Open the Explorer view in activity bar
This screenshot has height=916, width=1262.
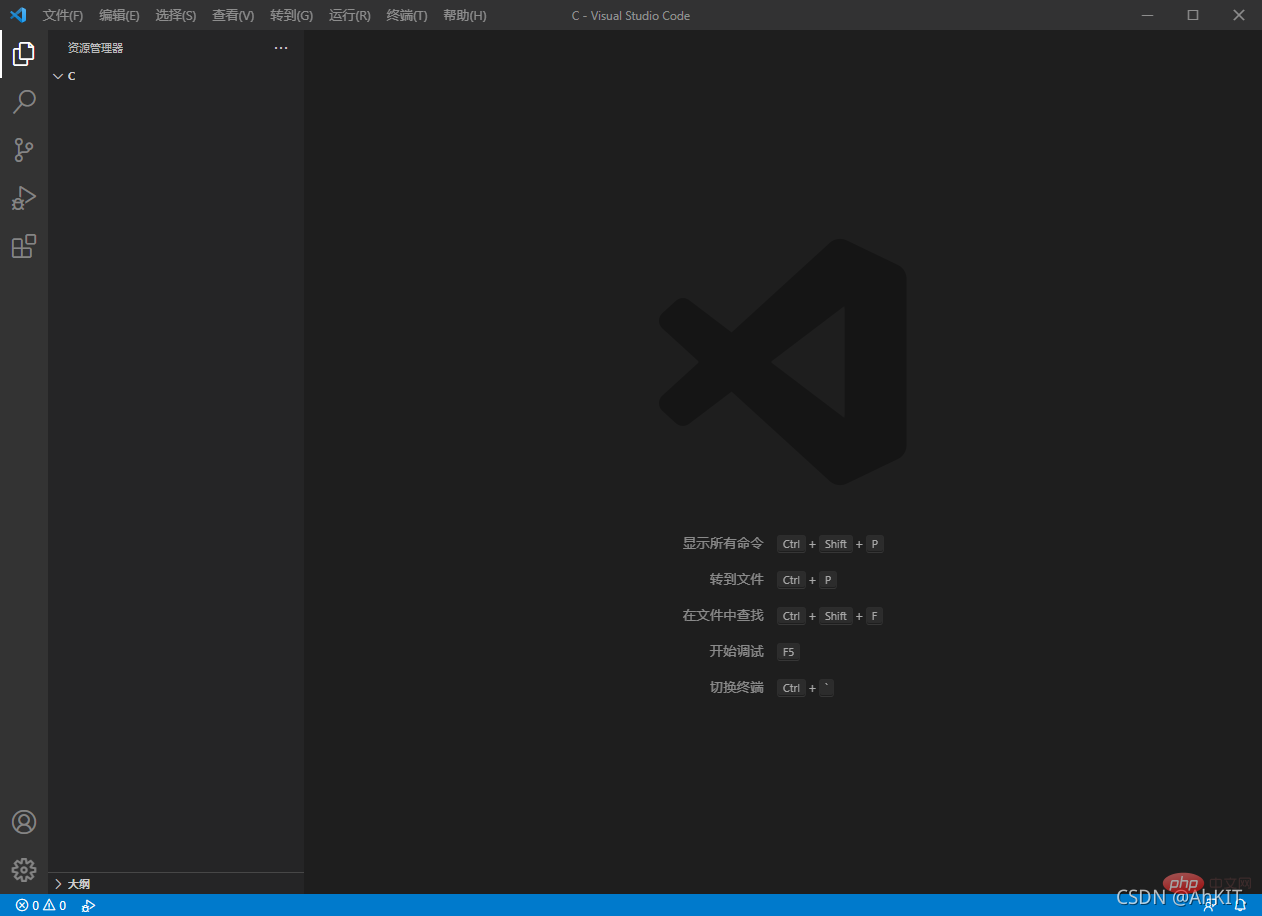point(24,54)
